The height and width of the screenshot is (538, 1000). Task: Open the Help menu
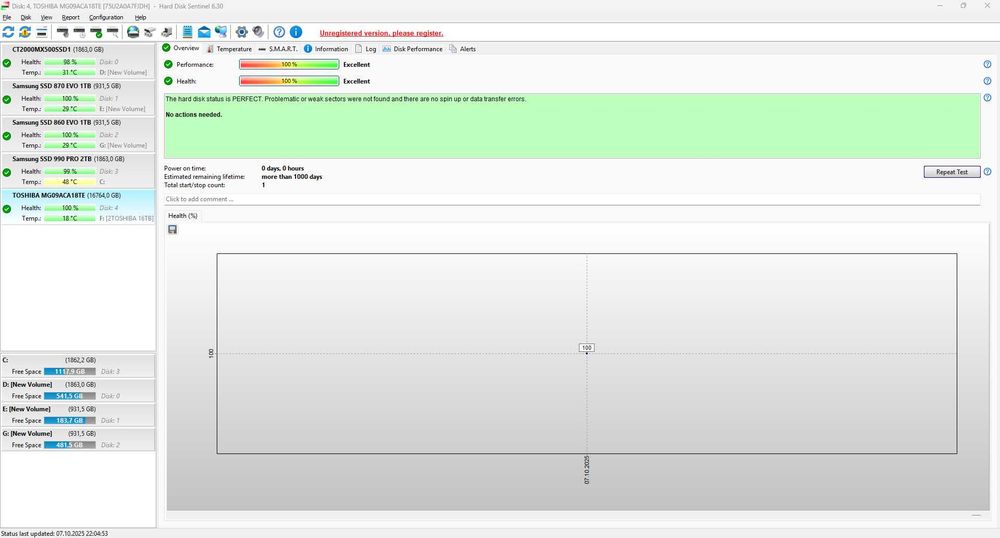click(x=140, y=17)
